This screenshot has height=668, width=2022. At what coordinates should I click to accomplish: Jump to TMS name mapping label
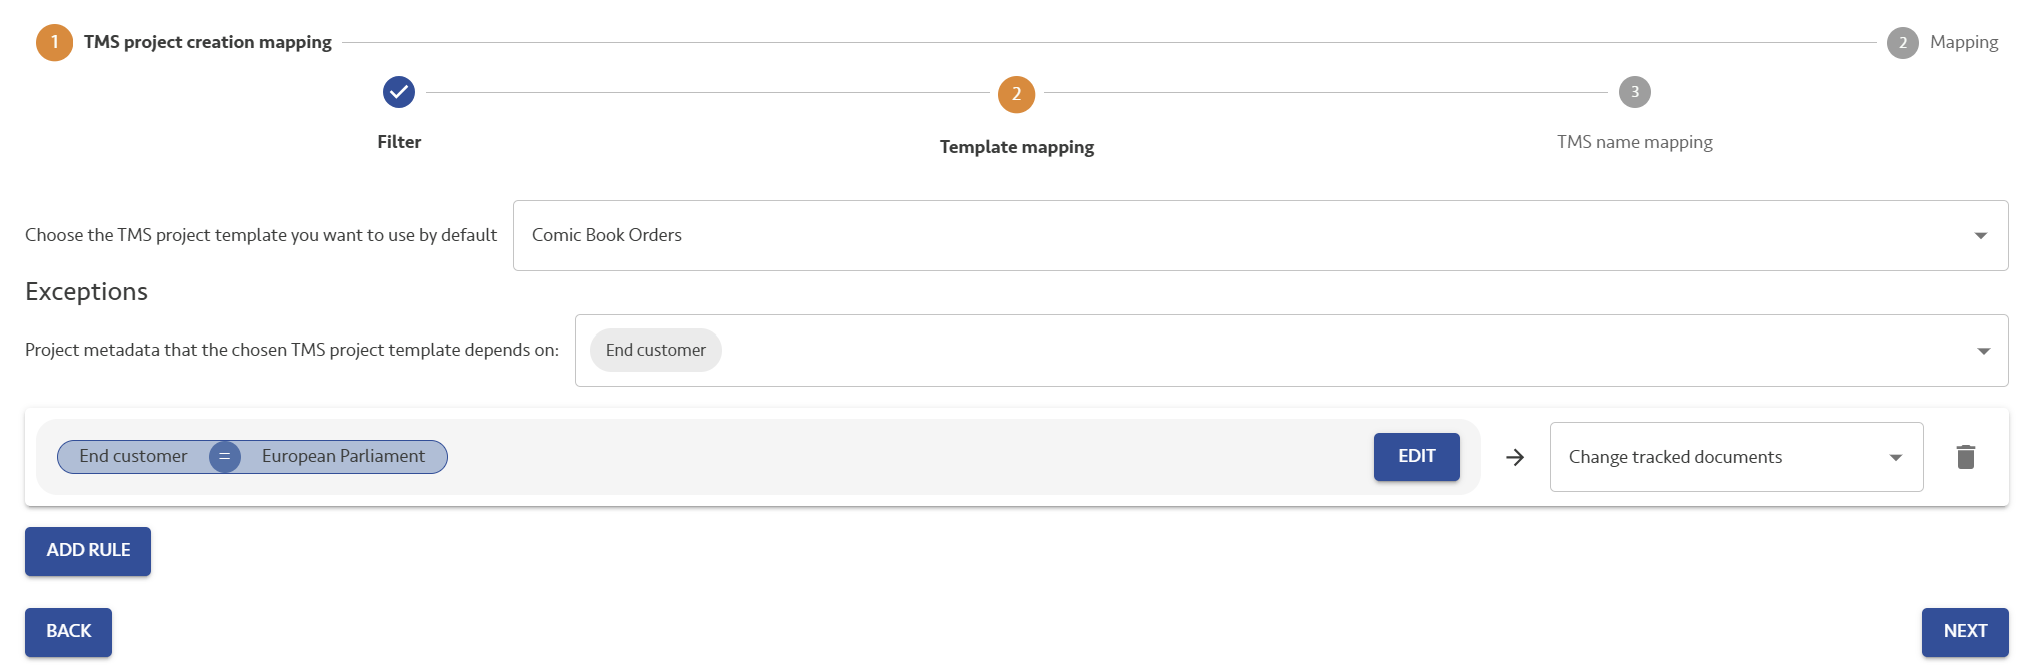click(1634, 142)
